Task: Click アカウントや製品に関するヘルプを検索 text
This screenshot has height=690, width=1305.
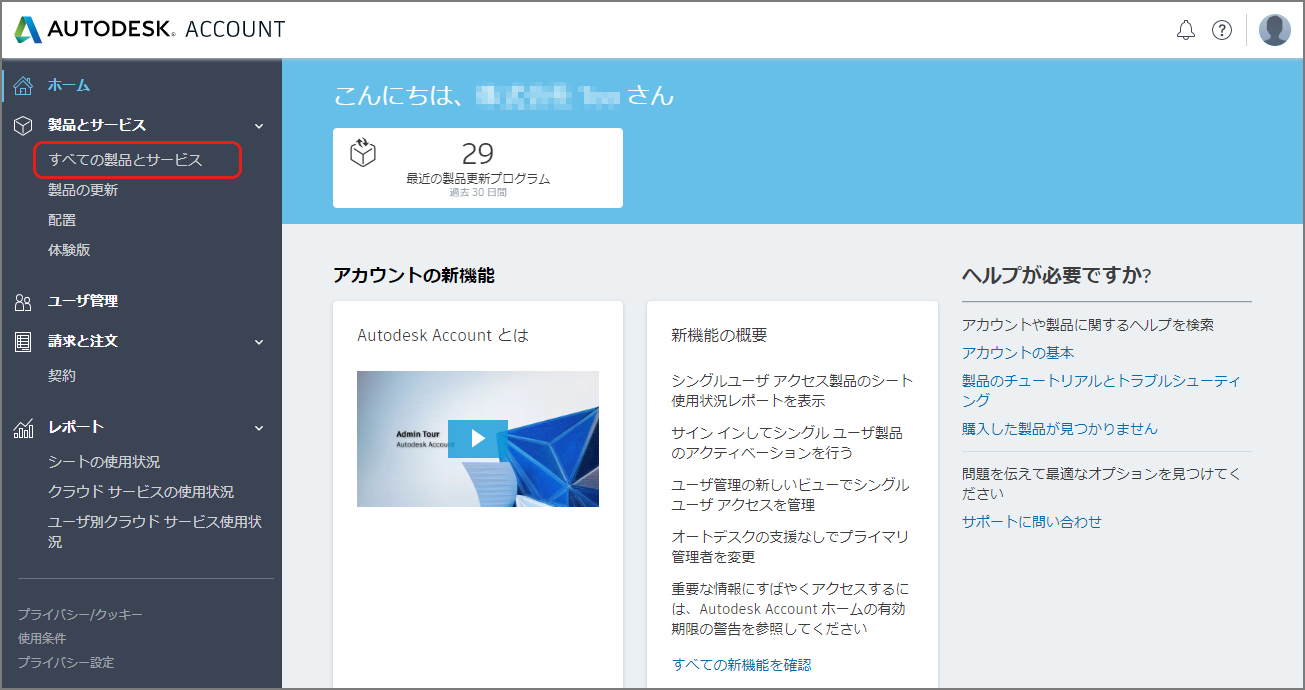Action: (x=1088, y=325)
